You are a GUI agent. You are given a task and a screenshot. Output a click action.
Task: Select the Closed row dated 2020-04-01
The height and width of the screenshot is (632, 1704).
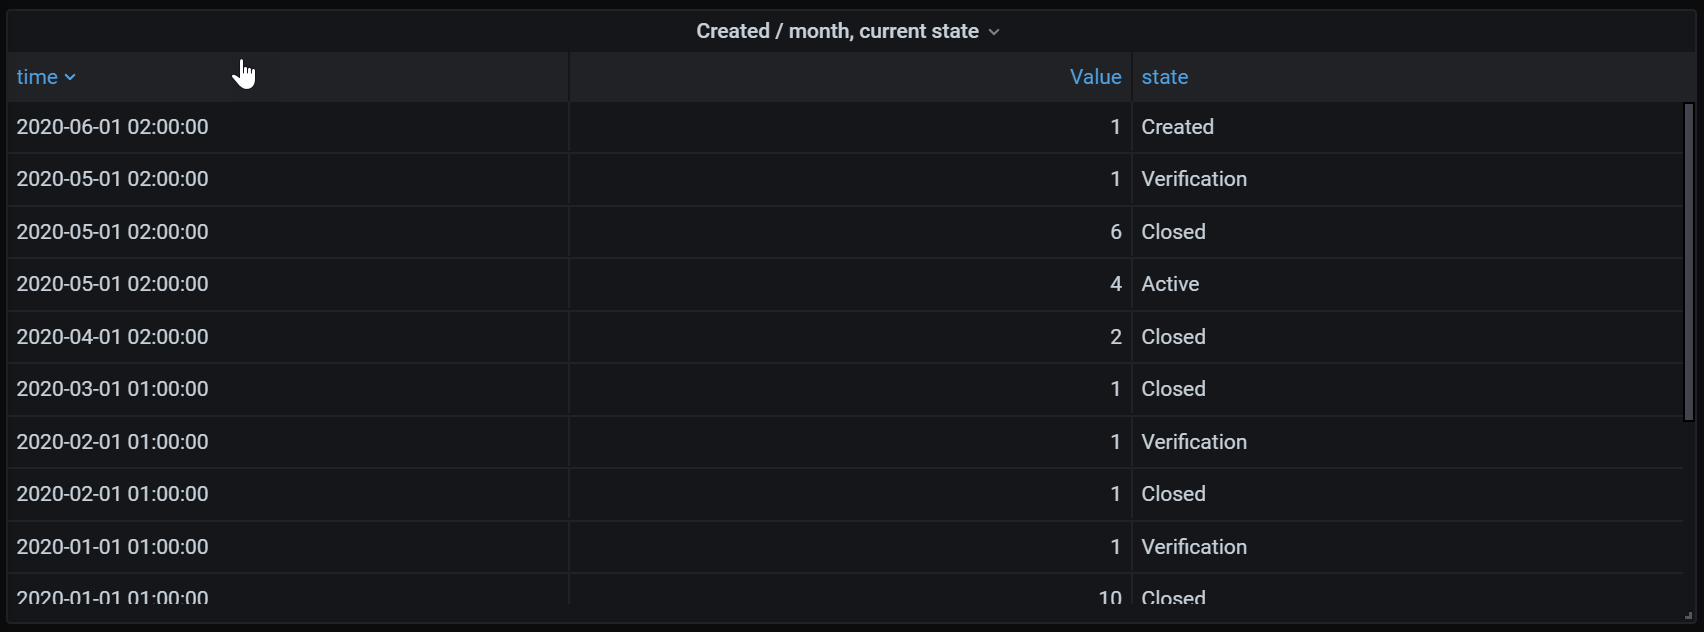point(1173,337)
